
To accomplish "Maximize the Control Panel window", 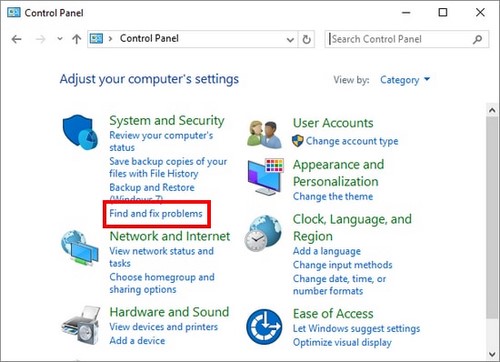I will pyautogui.click(x=443, y=13).
